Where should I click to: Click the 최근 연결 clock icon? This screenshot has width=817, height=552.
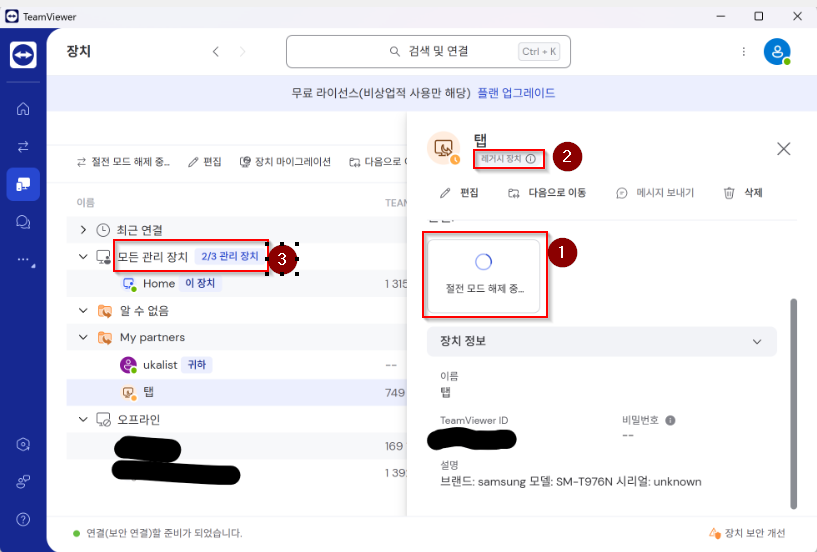pyautogui.click(x=103, y=229)
